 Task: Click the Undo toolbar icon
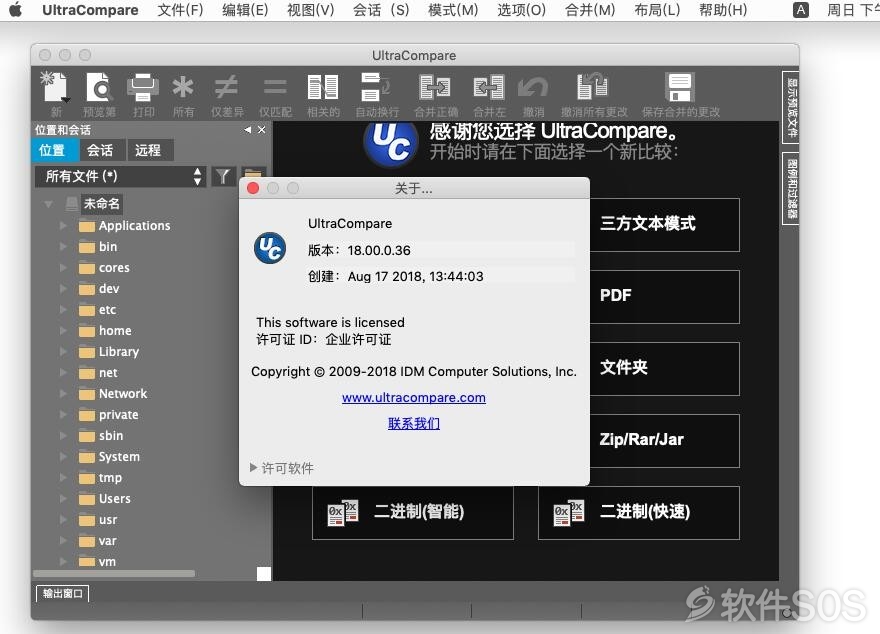point(533,88)
